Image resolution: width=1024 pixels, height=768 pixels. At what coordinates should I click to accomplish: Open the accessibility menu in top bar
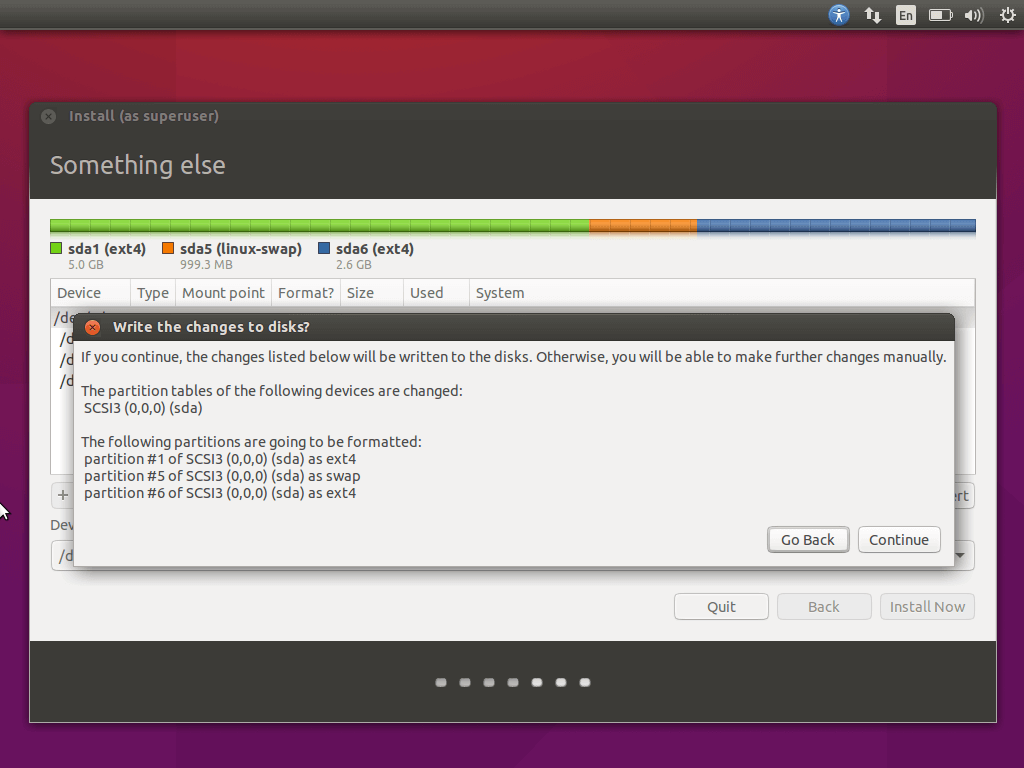tap(839, 15)
